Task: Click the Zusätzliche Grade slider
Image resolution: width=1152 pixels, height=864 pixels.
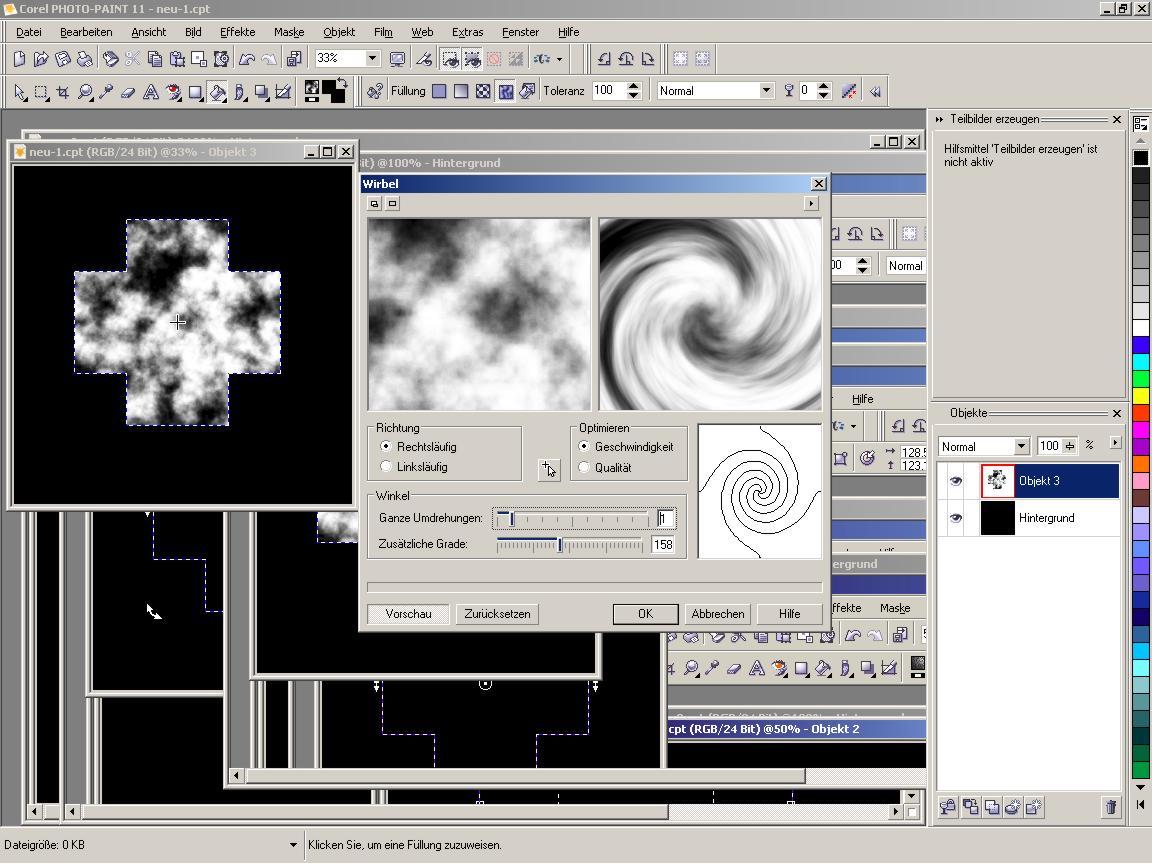Action: tap(560, 545)
